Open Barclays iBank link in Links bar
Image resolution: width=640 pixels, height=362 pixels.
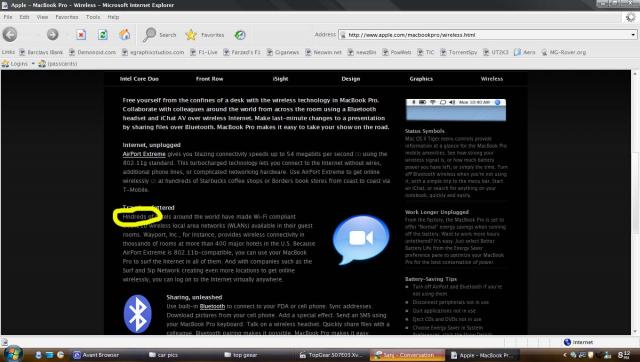point(41,52)
